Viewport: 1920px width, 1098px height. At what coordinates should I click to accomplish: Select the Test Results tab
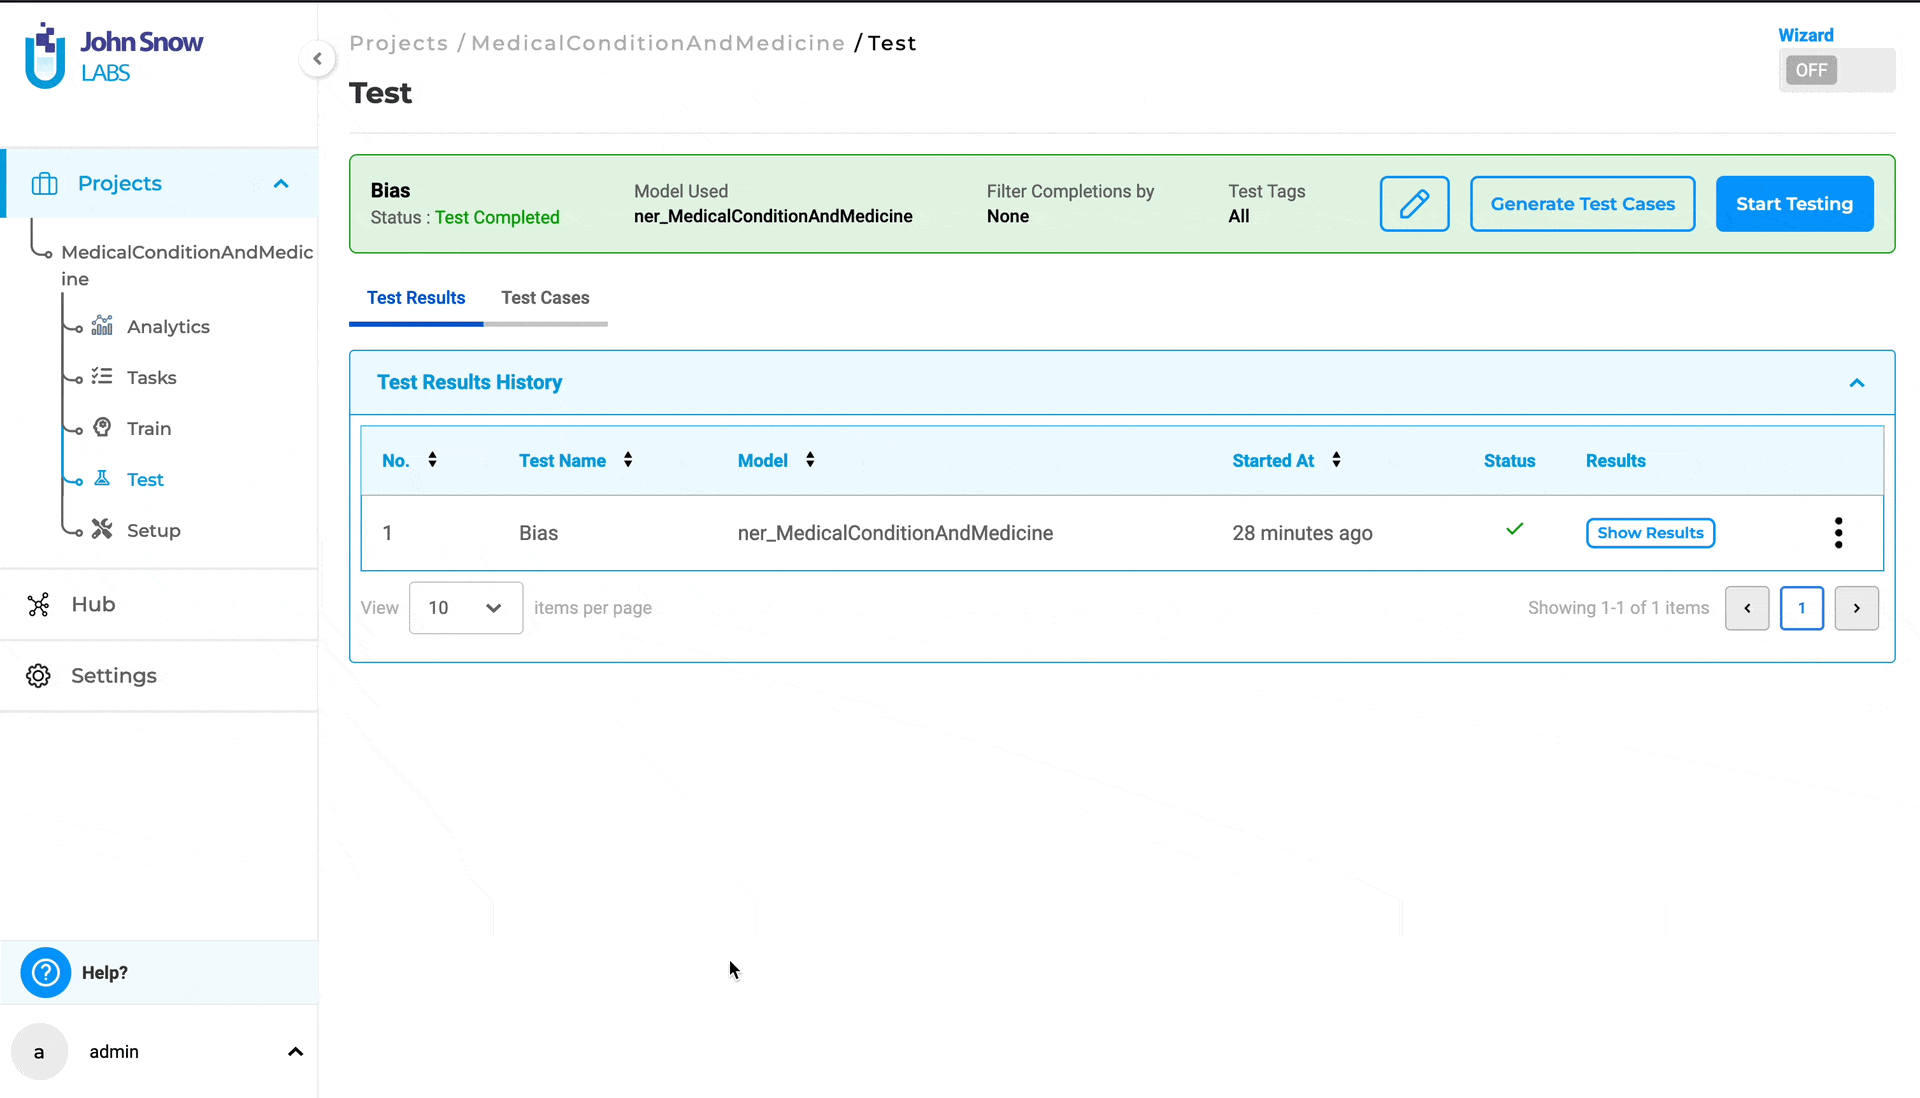(415, 297)
